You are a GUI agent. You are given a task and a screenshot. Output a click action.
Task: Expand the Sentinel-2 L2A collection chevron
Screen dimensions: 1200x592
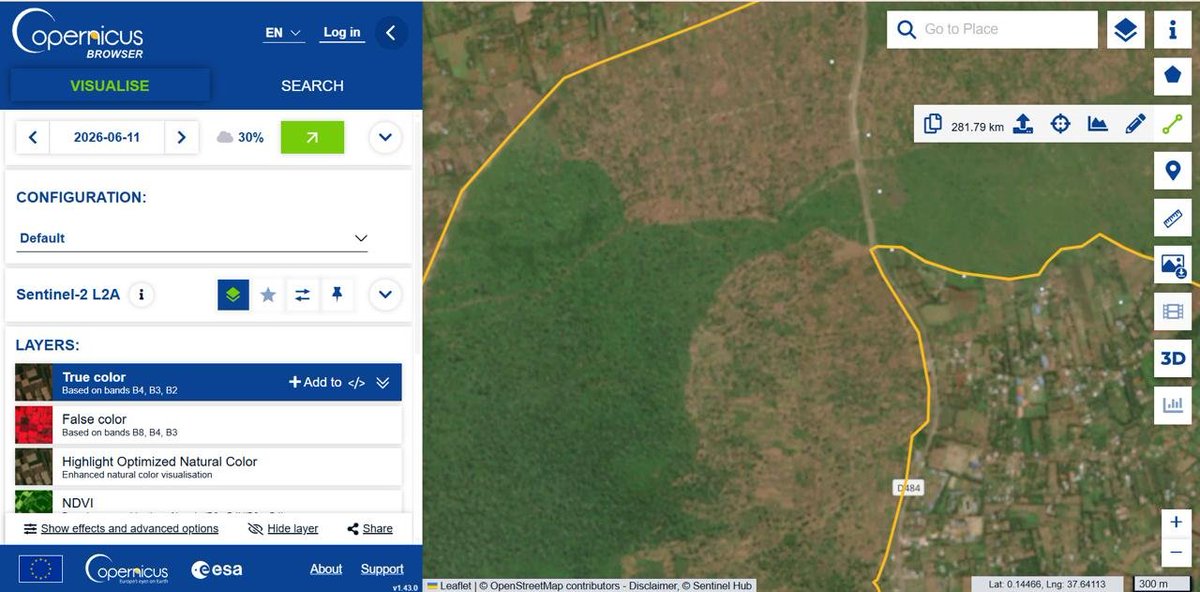(385, 295)
